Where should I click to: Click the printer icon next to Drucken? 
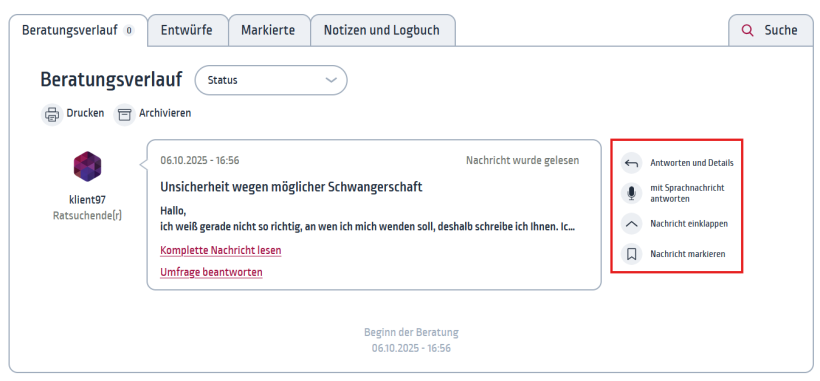(52, 114)
